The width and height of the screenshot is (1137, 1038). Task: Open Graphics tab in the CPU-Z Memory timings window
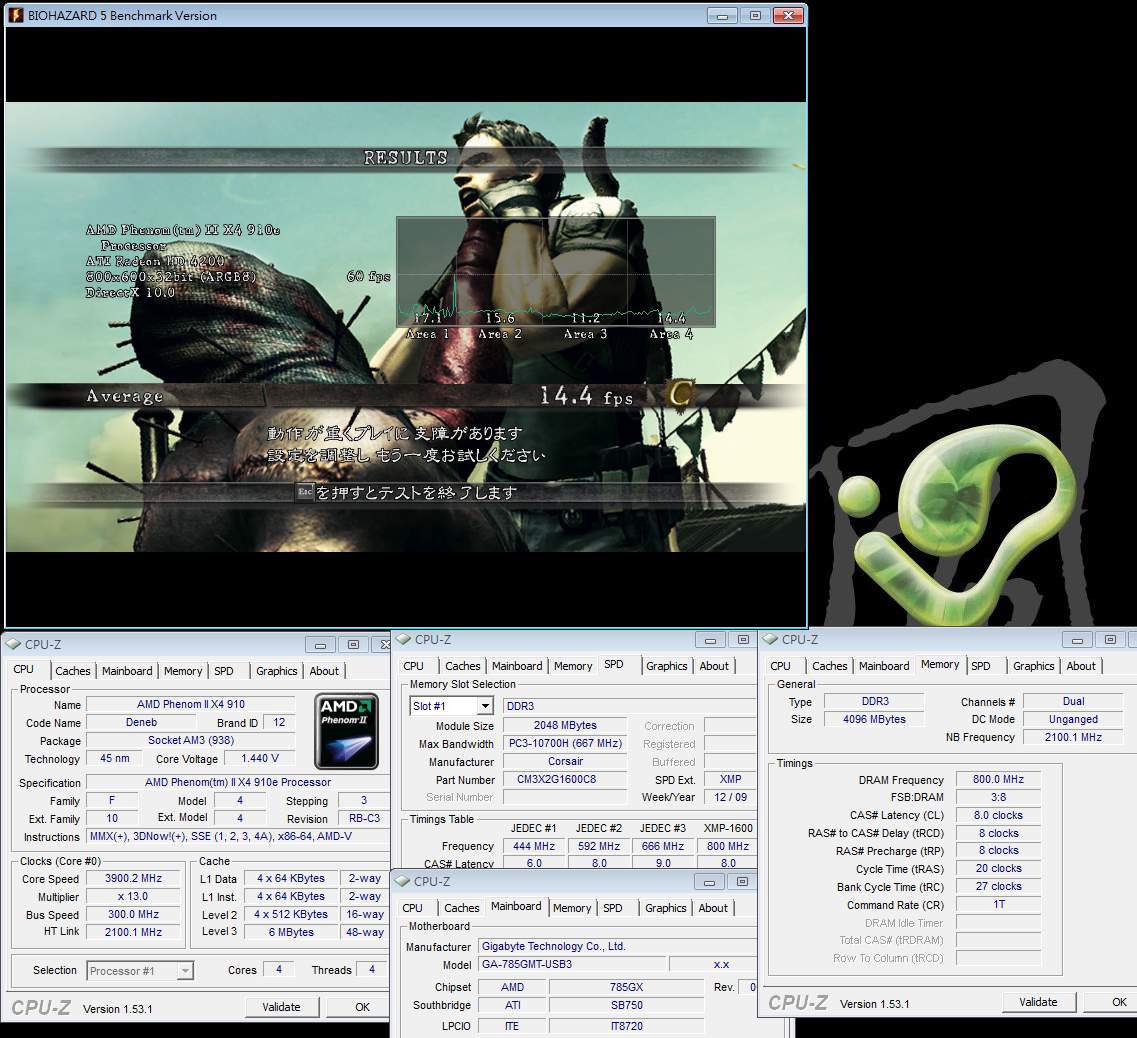click(x=1033, y=666)
